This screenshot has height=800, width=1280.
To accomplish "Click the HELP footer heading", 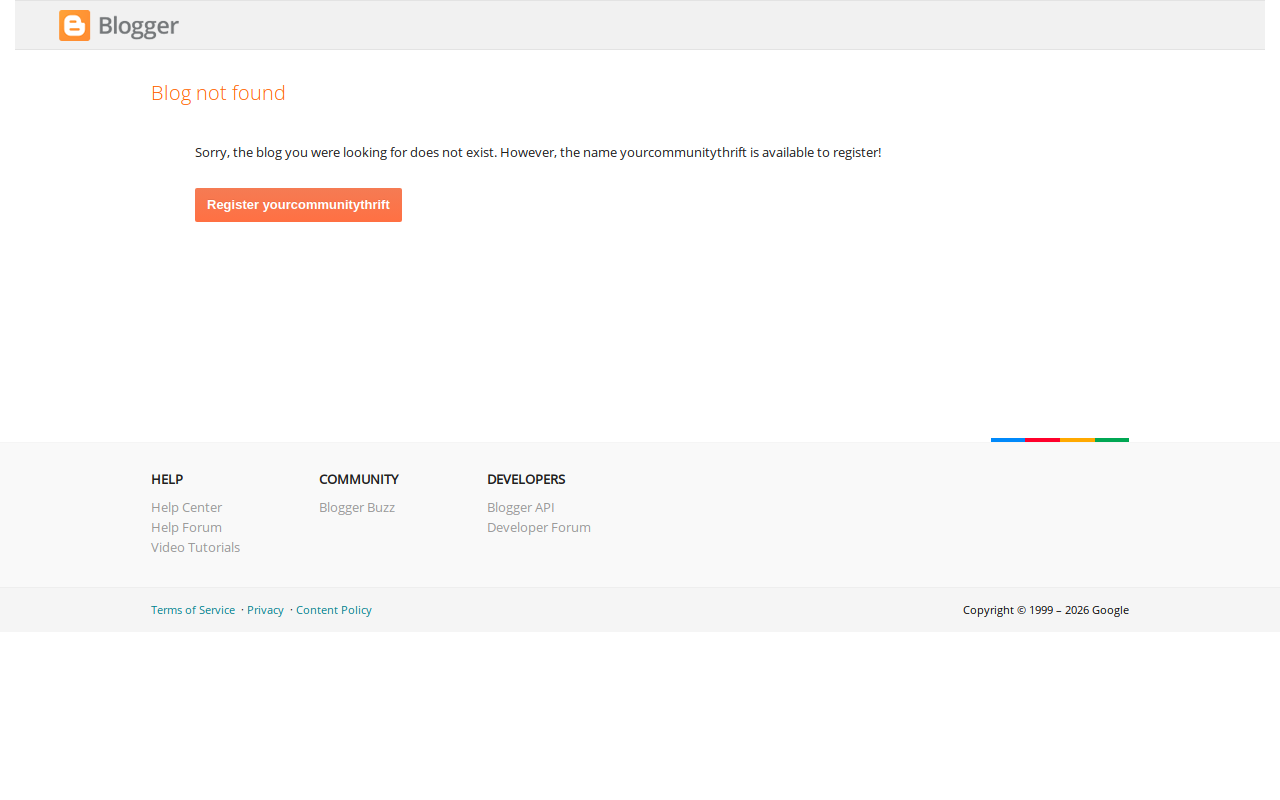I will click(167, 479).
